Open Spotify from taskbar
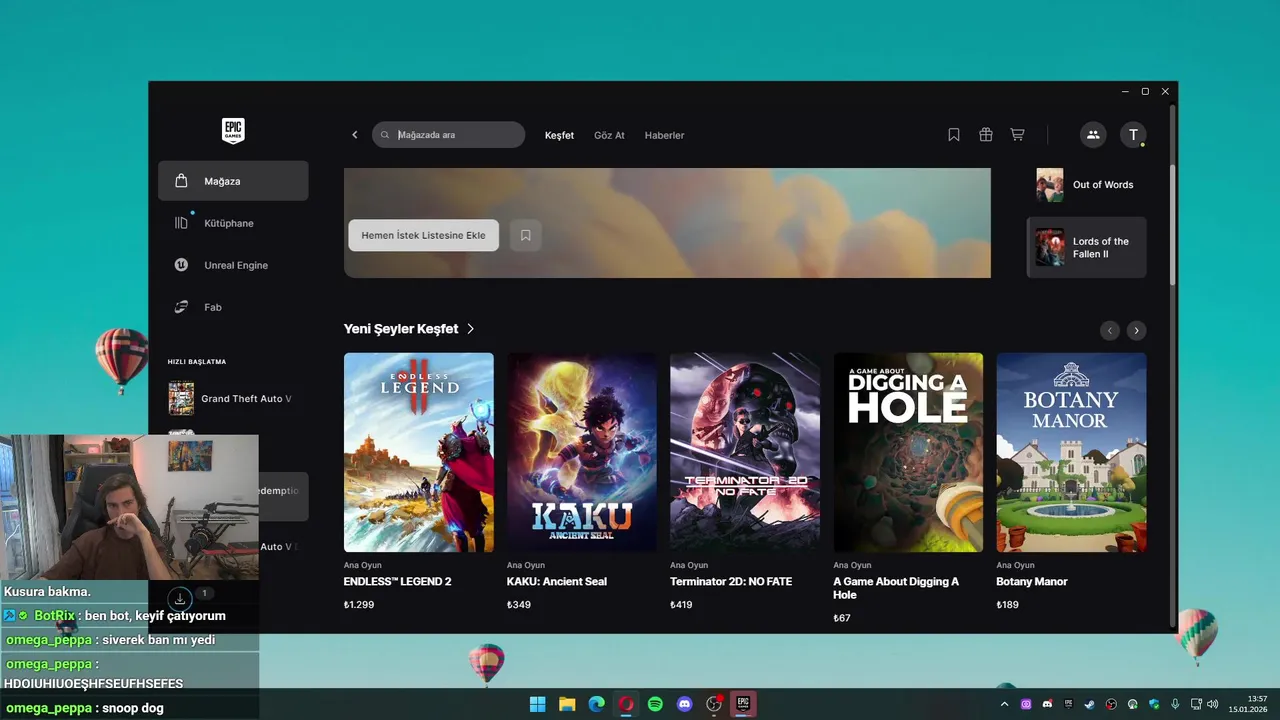 tap(655, 704)
